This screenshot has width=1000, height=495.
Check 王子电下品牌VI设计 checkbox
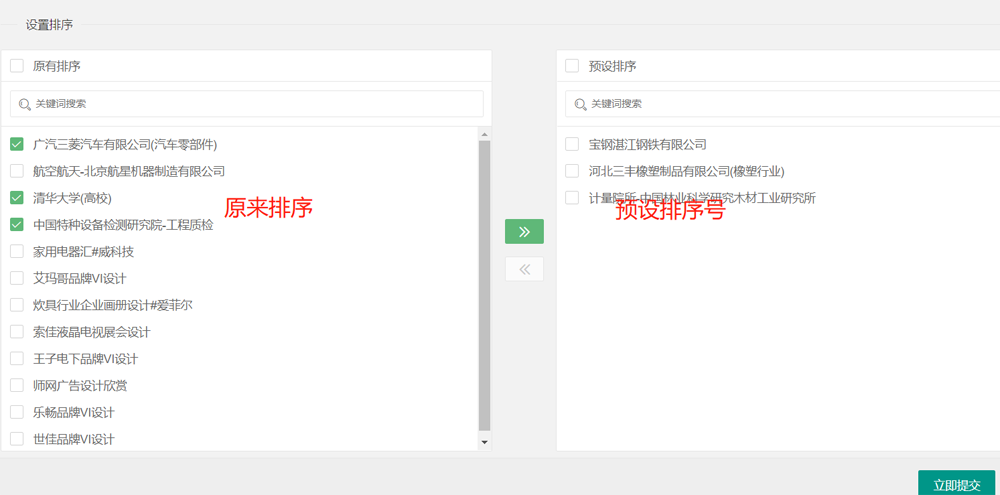[17, 358]
